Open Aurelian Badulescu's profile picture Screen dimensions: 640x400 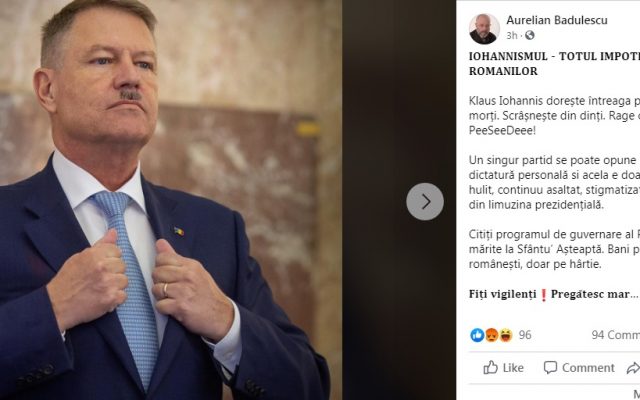click(x=484, y=29)
